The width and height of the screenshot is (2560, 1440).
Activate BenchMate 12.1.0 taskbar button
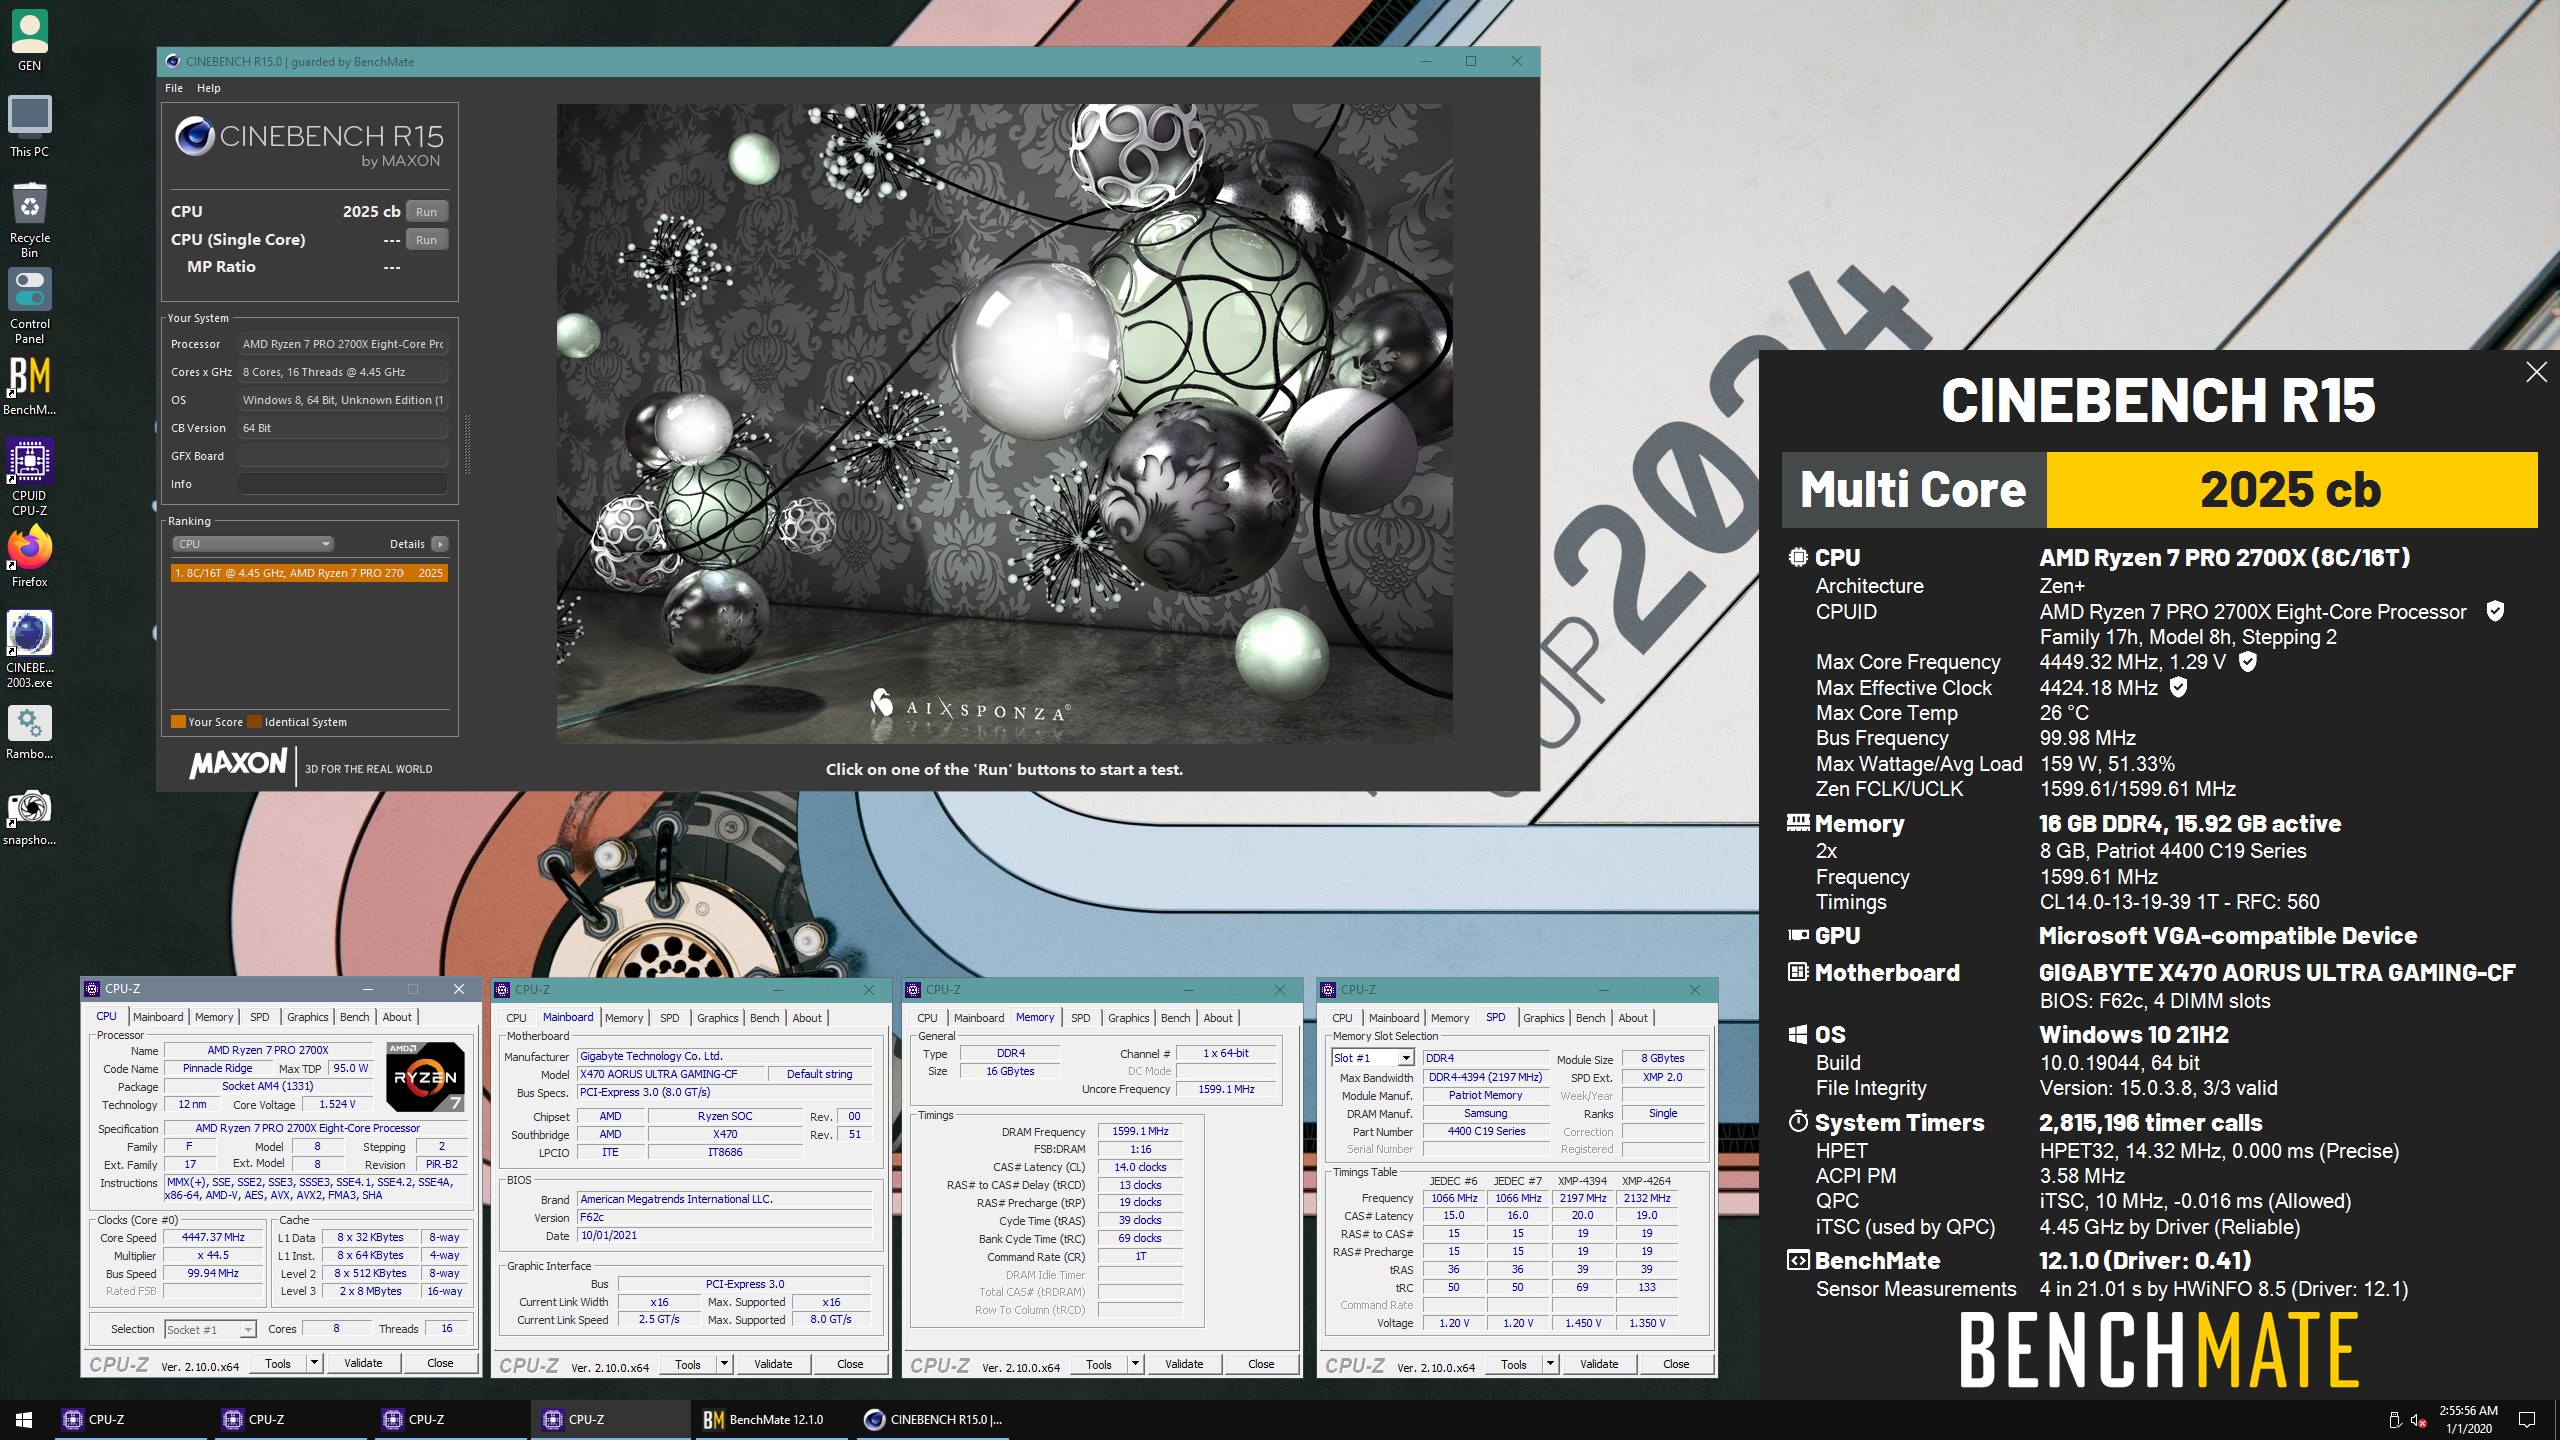tap(773, 1420)
